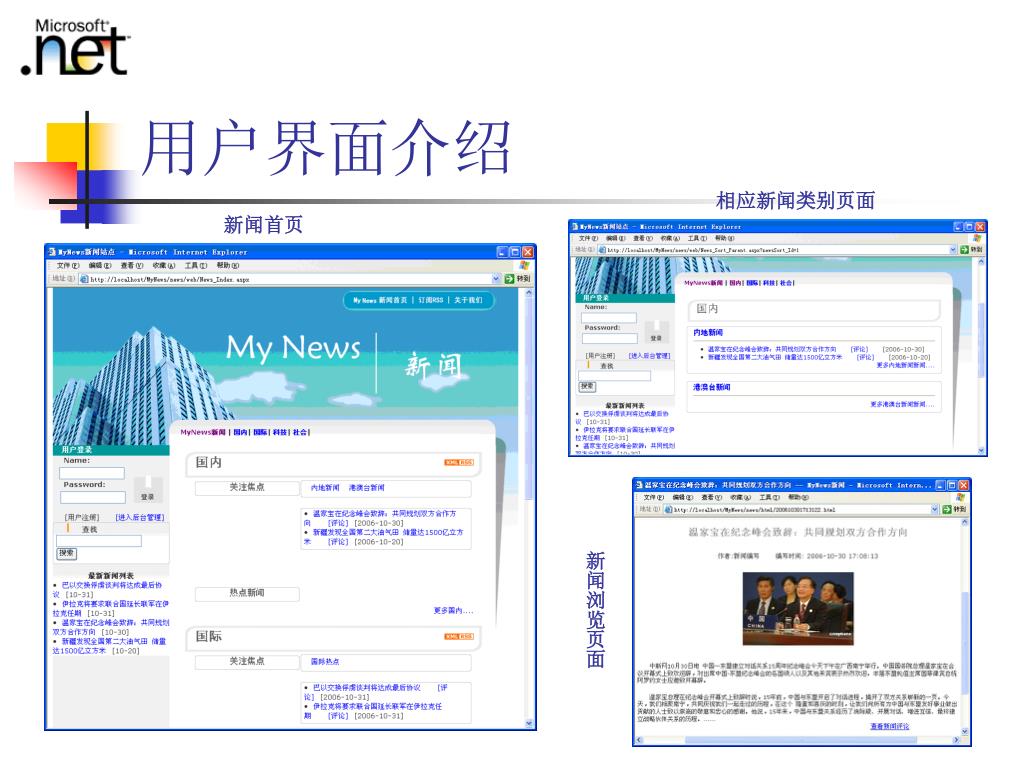The height and width of the screenshot is (768, 1024).
Task: Click the XML RSS badge beside 国内
Action: pyautogui.click(x=459, y=462)
